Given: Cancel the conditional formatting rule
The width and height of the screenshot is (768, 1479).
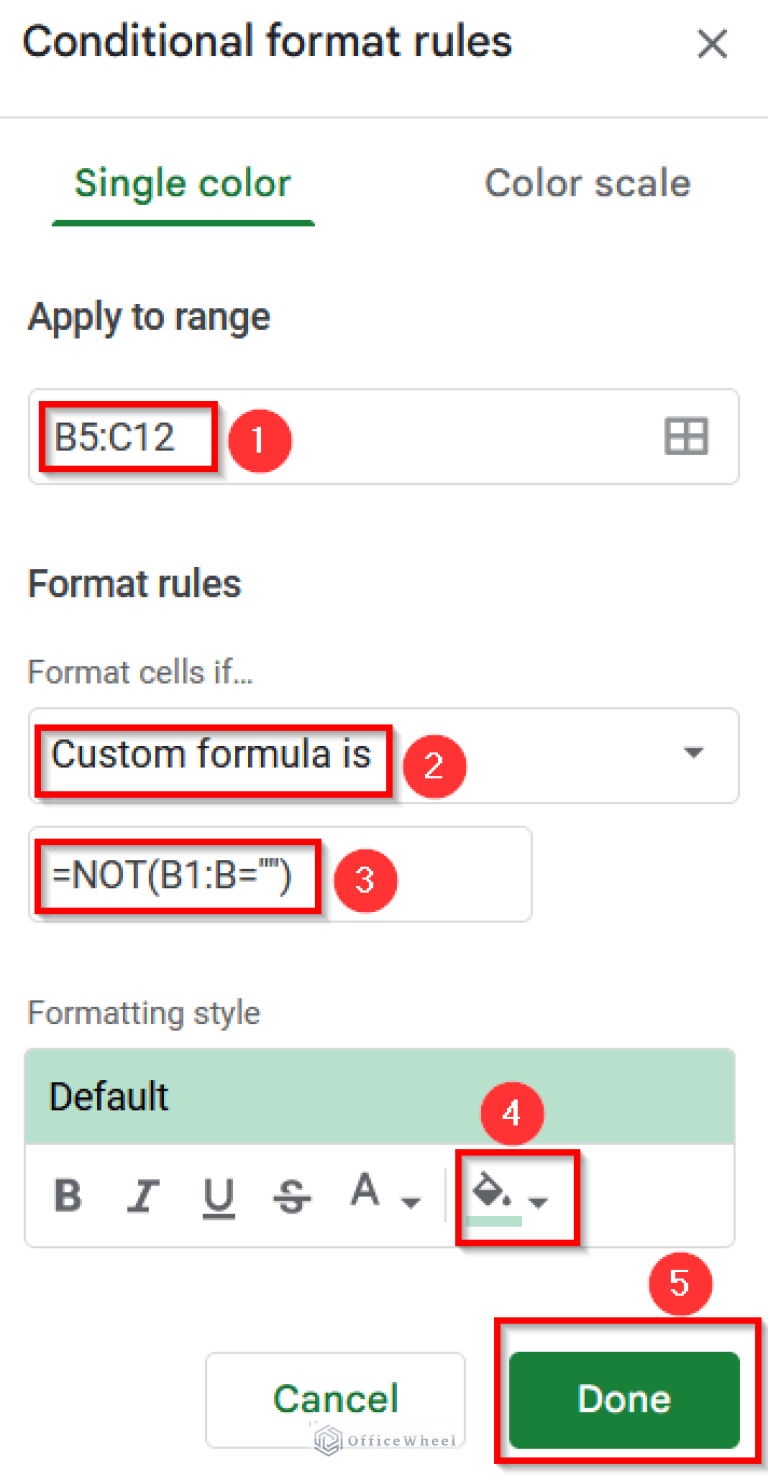Looking at the screenshot, I should pos(335,1400).
